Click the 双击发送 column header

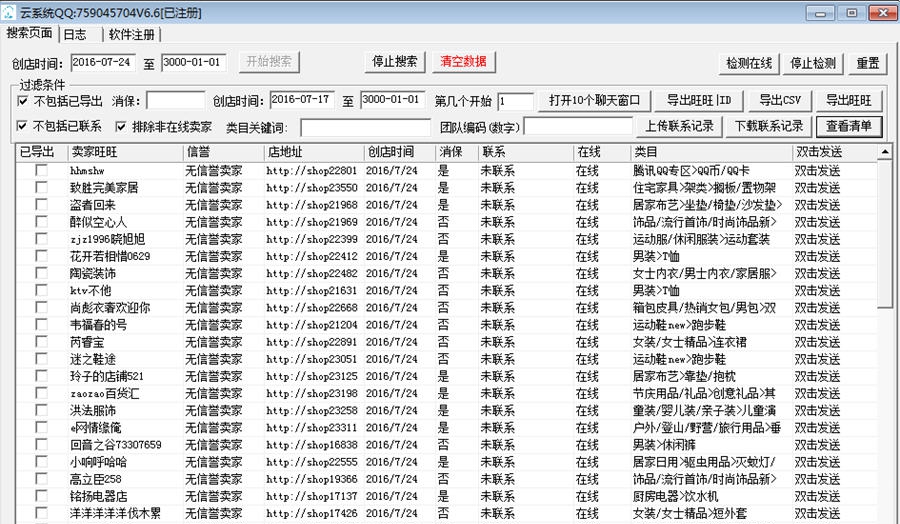(834, 152)
